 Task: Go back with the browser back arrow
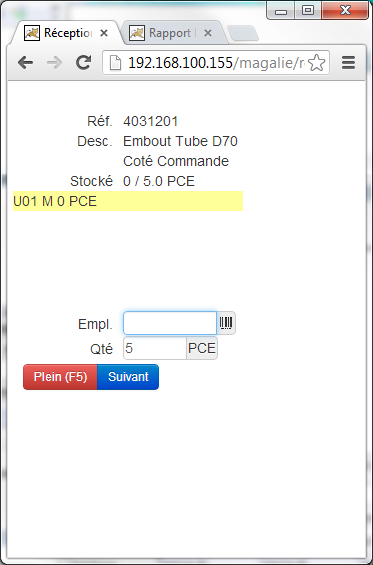26,63
